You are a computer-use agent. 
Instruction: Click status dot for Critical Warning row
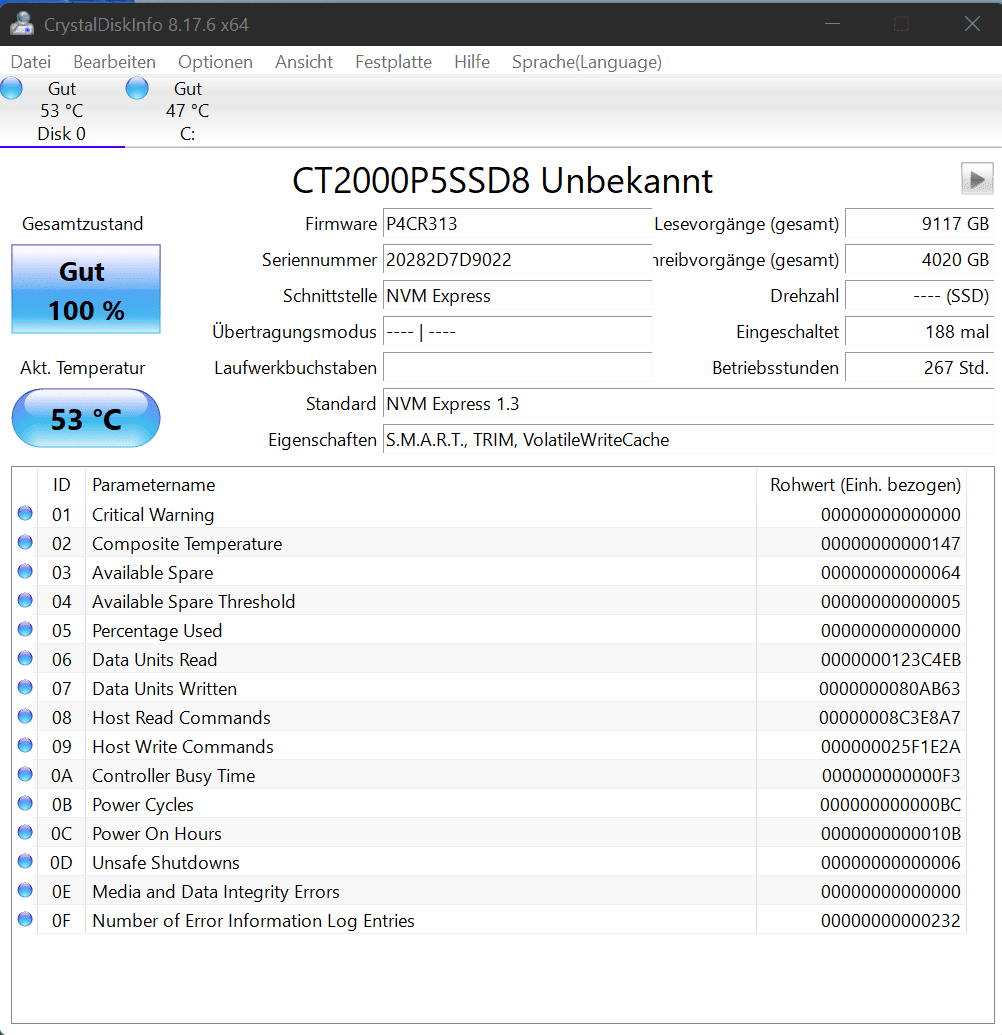point(25,513)
